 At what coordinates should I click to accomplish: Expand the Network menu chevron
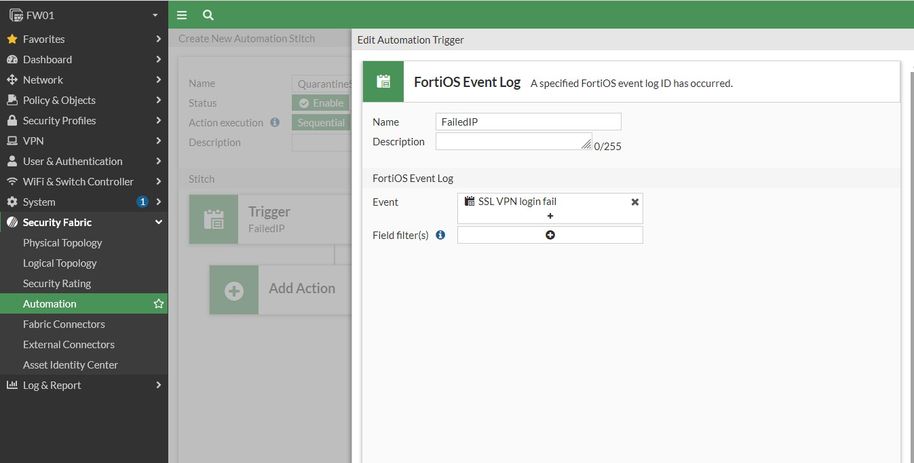pyautogui.click(x=159, y=80)
